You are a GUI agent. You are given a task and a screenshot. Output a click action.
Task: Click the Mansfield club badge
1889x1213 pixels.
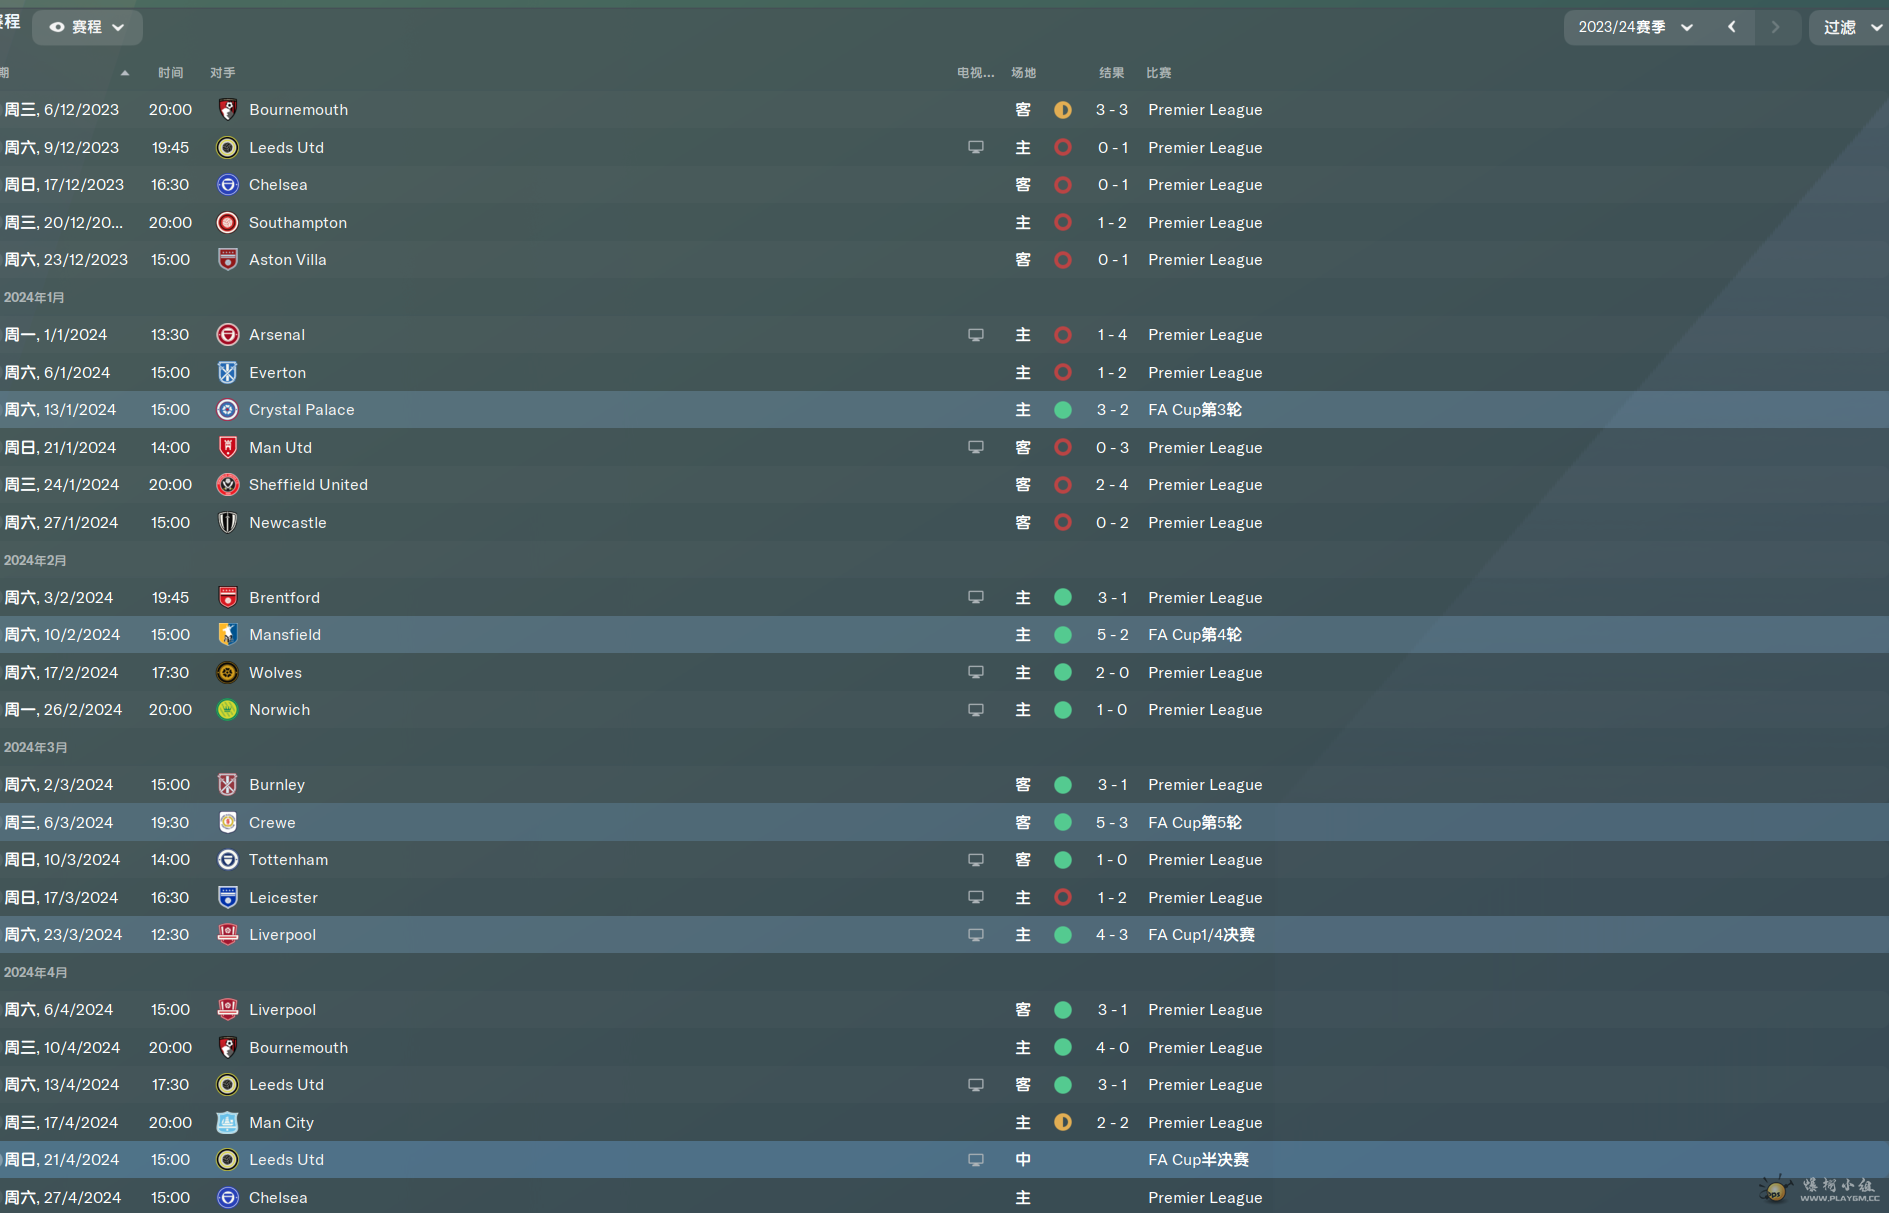point(227,635)
